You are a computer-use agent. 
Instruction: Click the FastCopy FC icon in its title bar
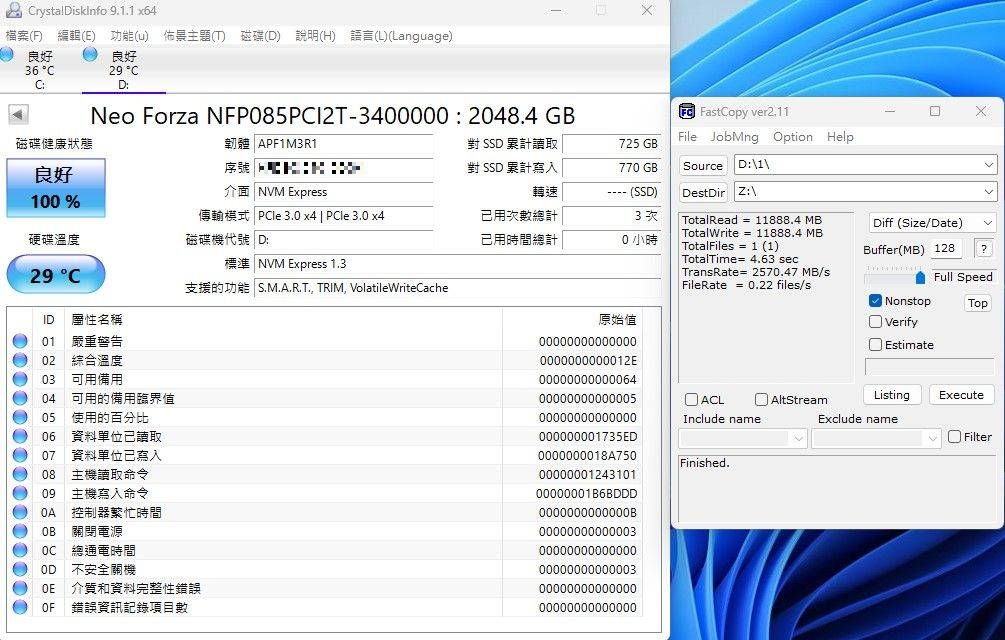click(x=685, y=111)
